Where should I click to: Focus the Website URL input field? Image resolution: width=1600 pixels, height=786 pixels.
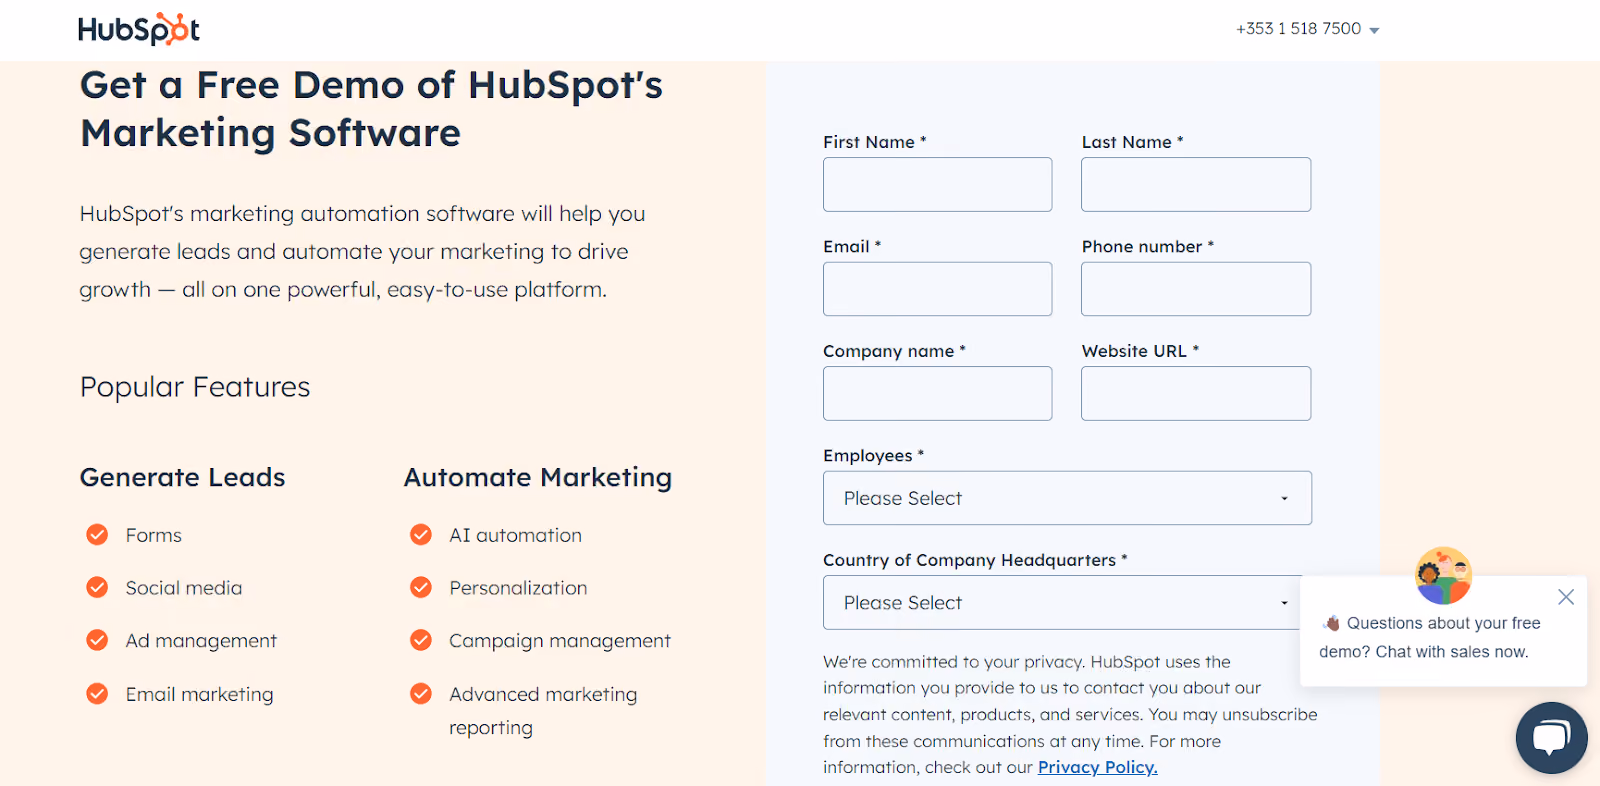1196,393
